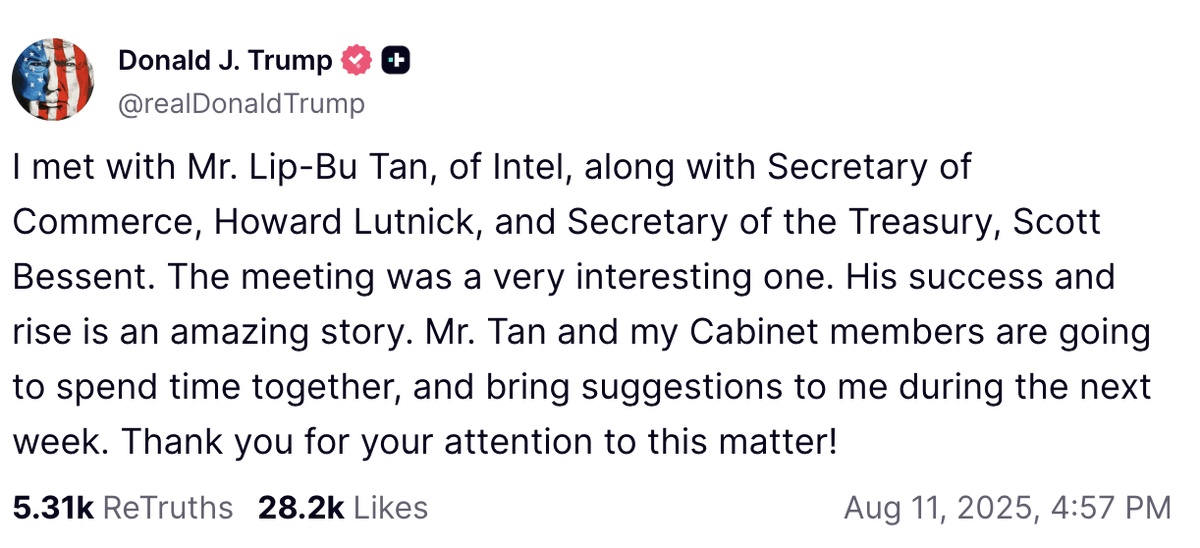
Task: Click the red verified checkmark badge
Action: (355, 61)
